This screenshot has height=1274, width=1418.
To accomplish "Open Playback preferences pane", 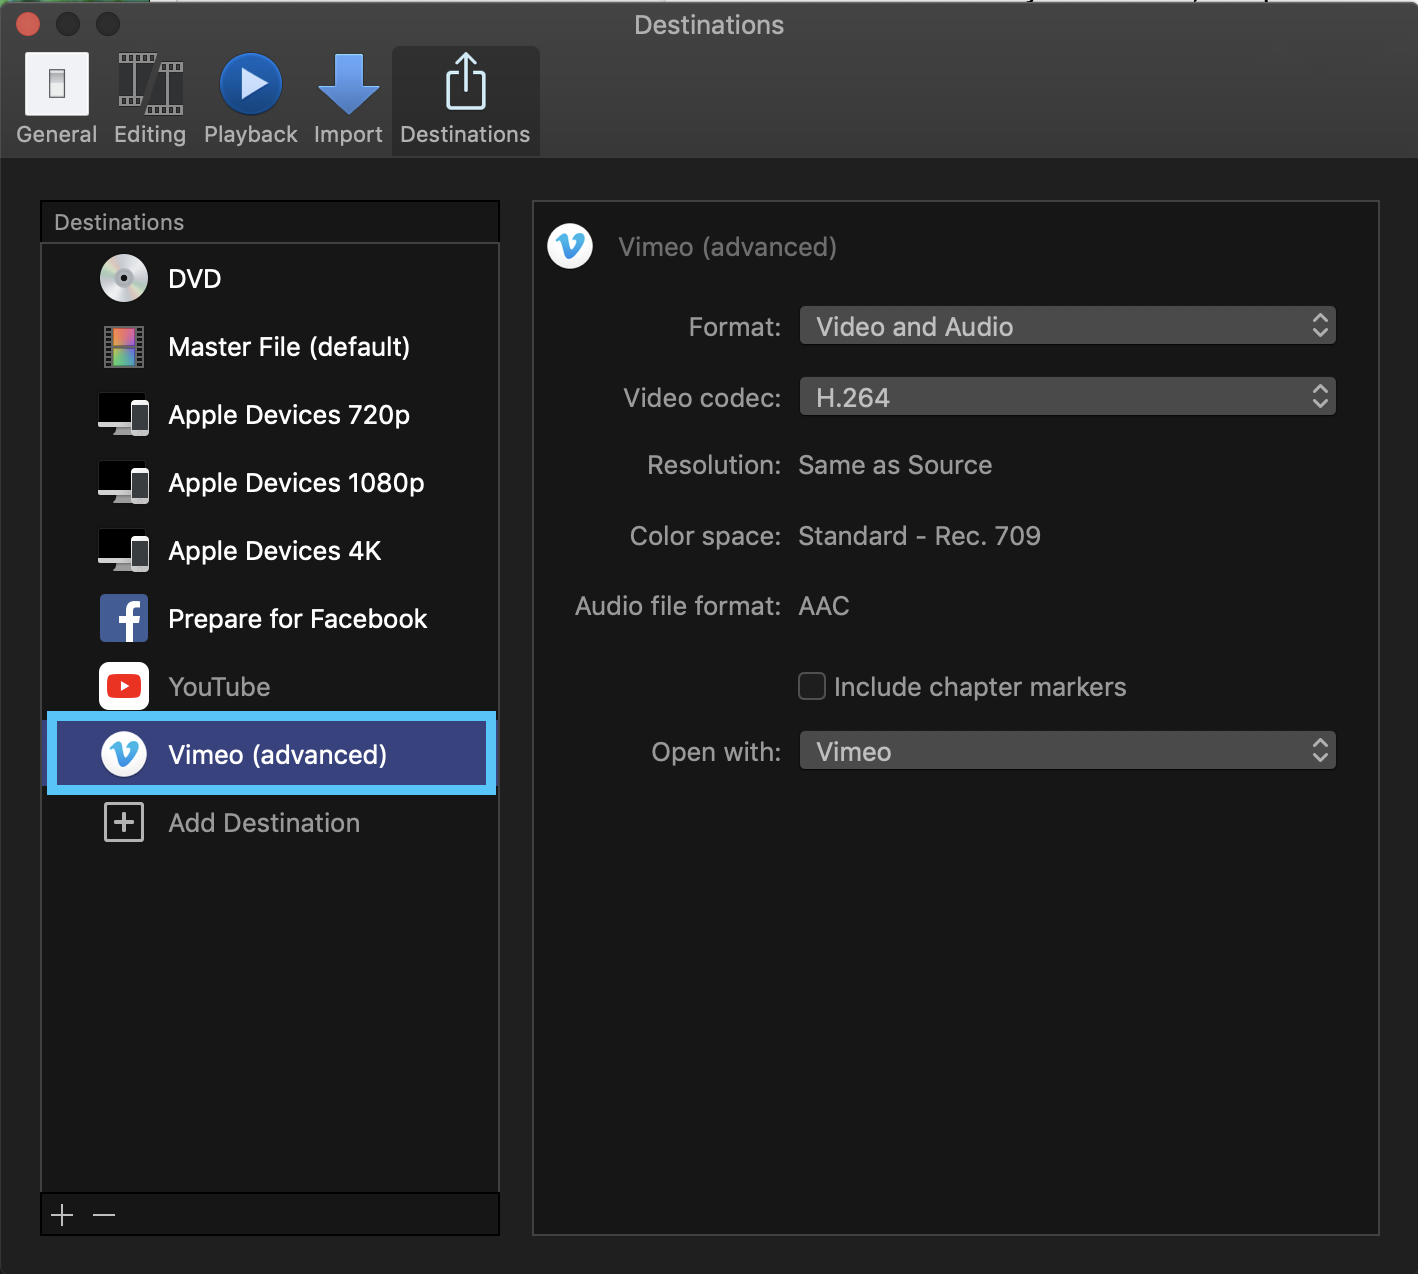I will point(250,100).
